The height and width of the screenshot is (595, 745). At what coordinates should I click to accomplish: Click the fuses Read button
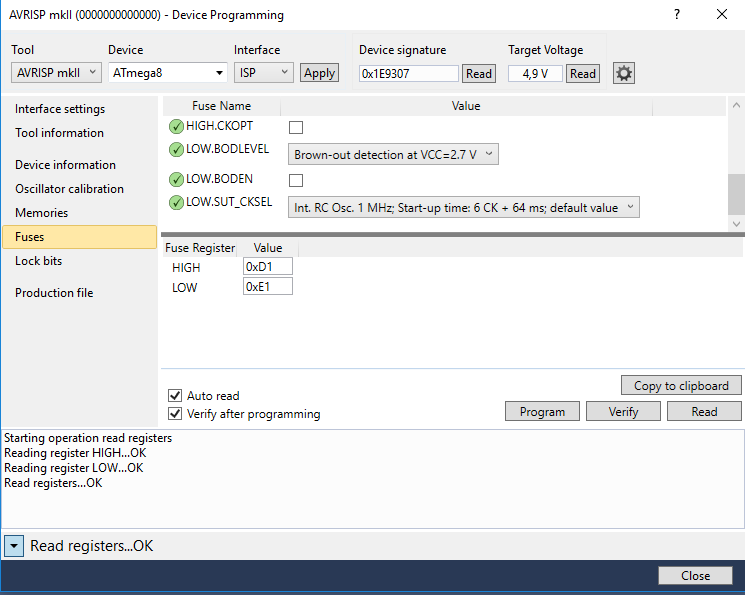tap(704, 412)
